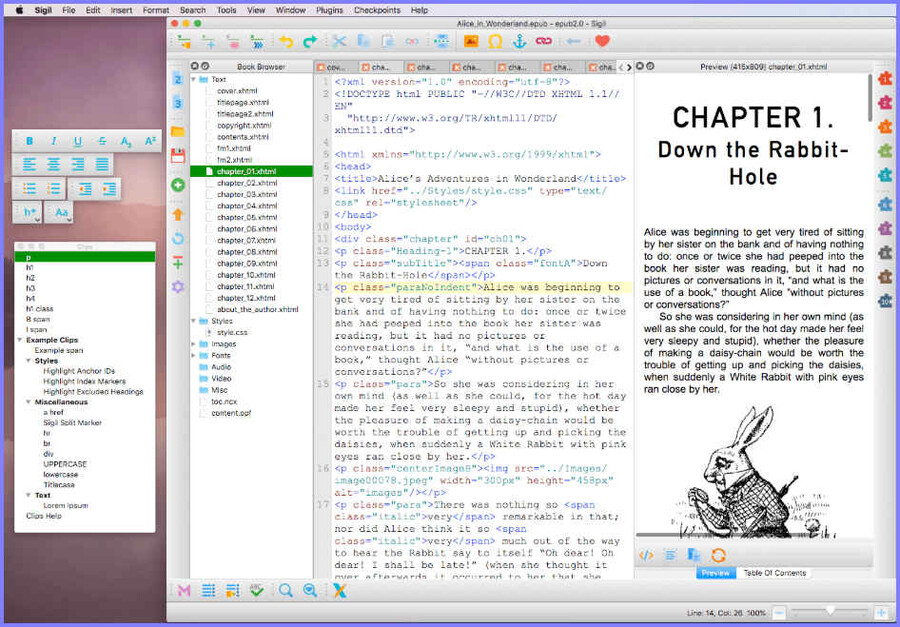This screenshot has width=900, height=627.
Task: Open chapter_05.xhtml in the Book Browser
Action: coord(246,217)
